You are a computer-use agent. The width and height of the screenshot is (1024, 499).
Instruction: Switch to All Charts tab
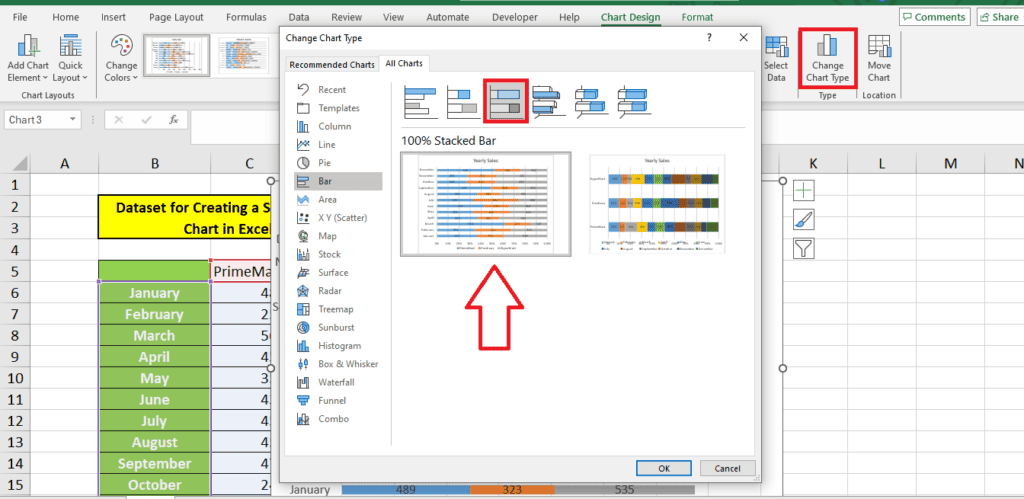point(404,63)
